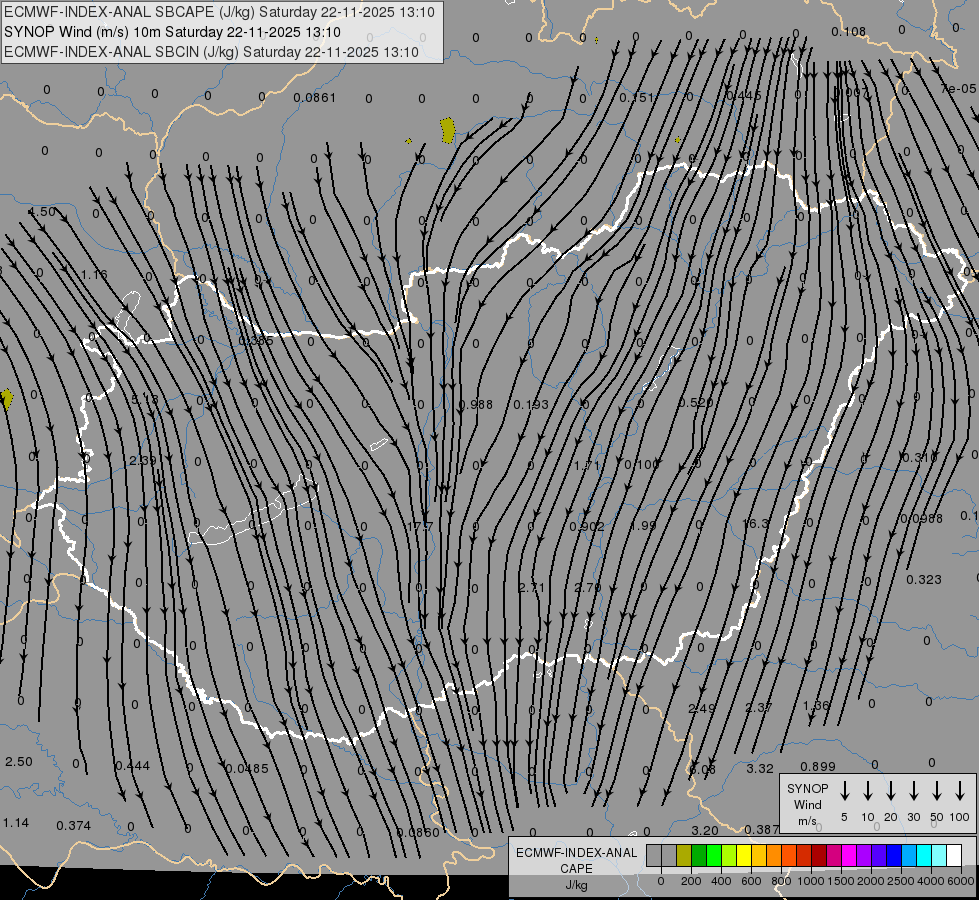The width and height of the screenshot is (979, 900).
Task: Click the 5 m/s wind arrow in legend
Action: tap(845, 791)
